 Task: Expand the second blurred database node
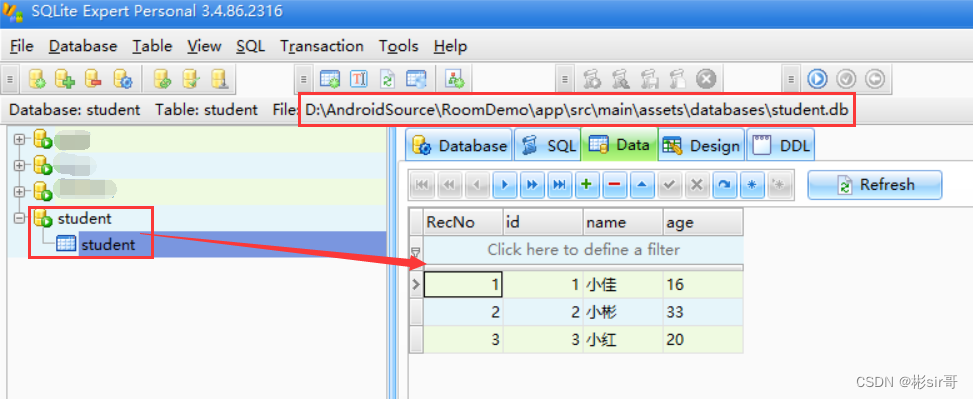click(x=19, y=166)
